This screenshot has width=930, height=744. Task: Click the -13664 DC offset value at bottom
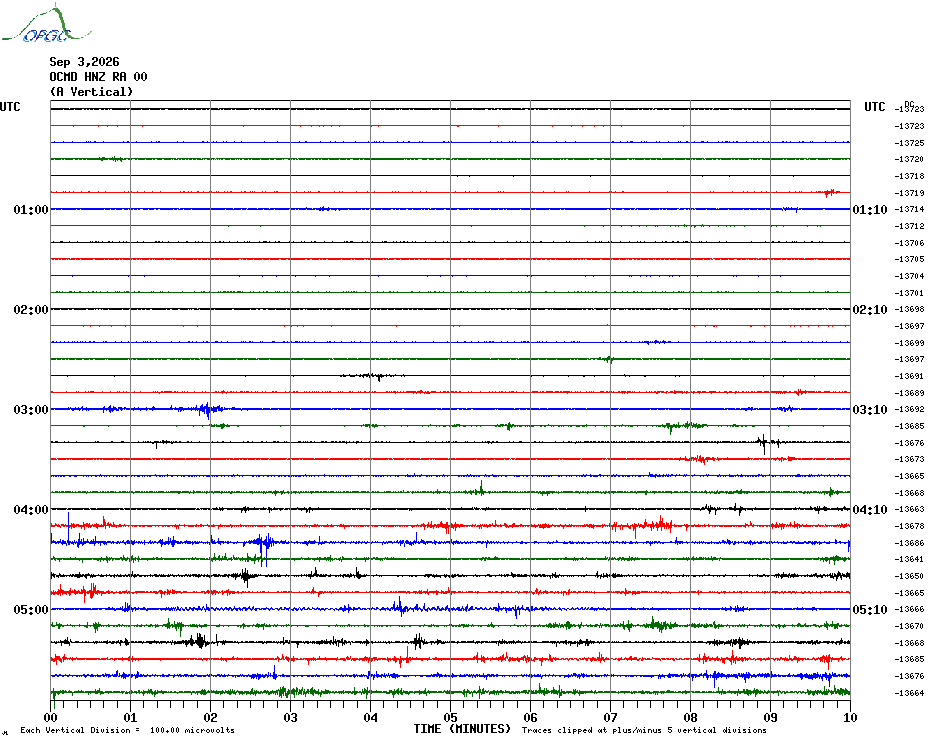[910, 693]
